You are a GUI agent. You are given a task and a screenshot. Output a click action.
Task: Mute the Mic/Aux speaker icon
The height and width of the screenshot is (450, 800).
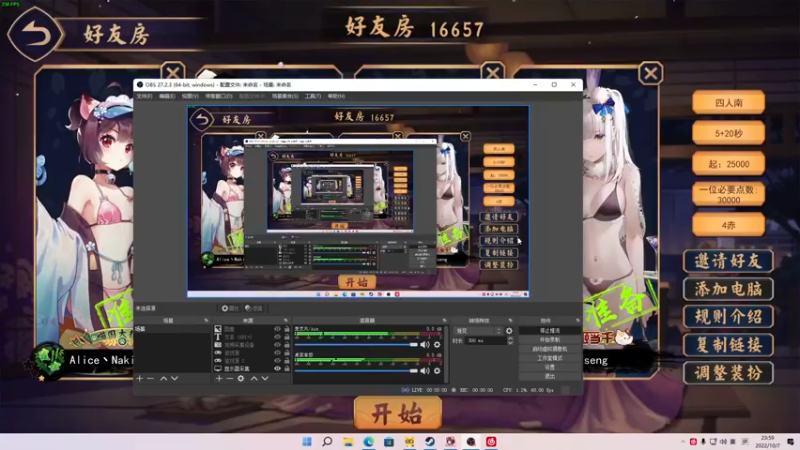coord(424,345)
